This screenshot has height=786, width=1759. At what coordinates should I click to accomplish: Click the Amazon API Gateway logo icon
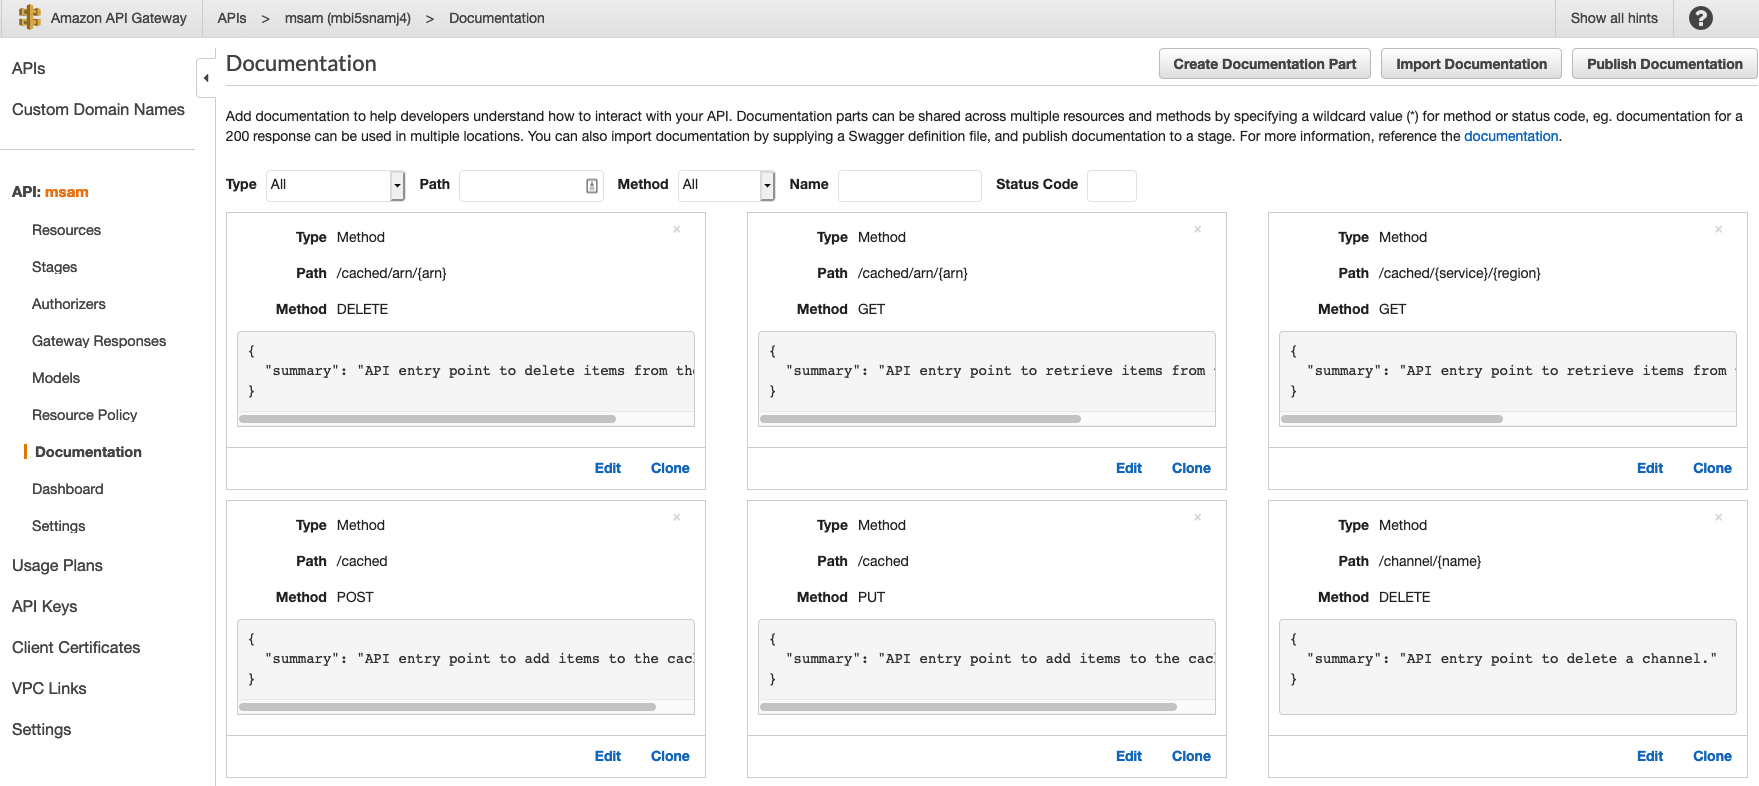30,18
